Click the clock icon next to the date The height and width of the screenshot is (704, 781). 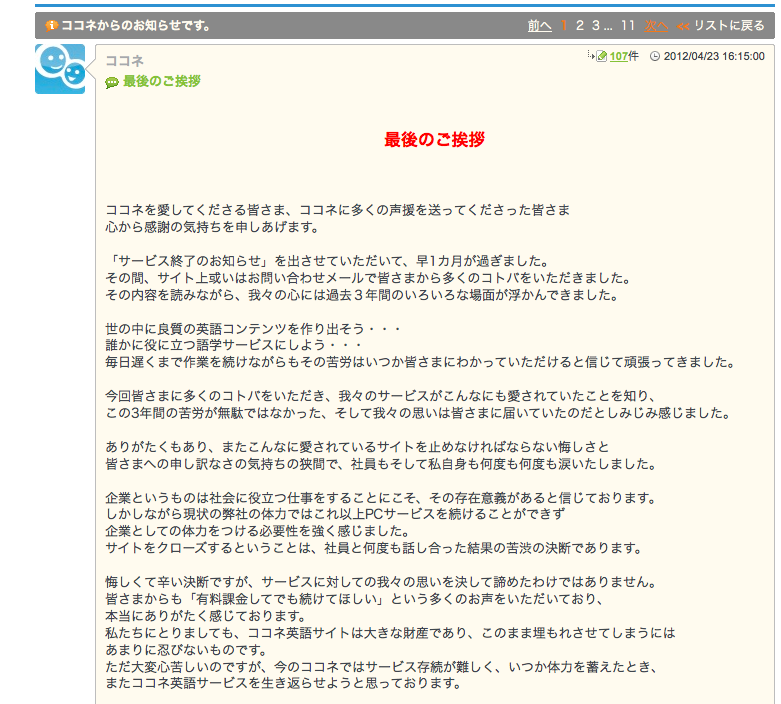(655, 56)
